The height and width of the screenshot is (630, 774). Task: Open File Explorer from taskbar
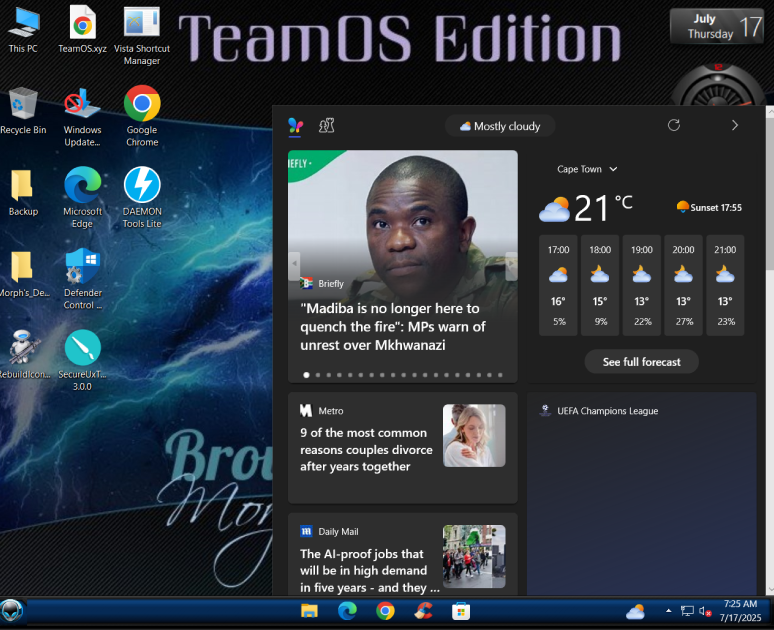click(310, 611)
